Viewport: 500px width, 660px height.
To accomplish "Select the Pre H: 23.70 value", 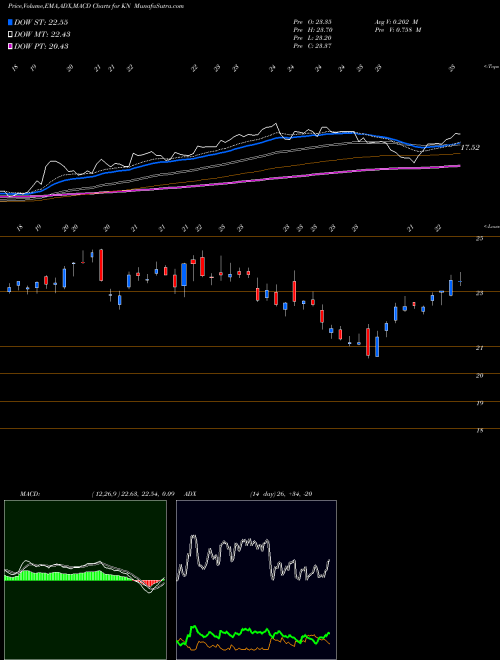I will 312,30.
